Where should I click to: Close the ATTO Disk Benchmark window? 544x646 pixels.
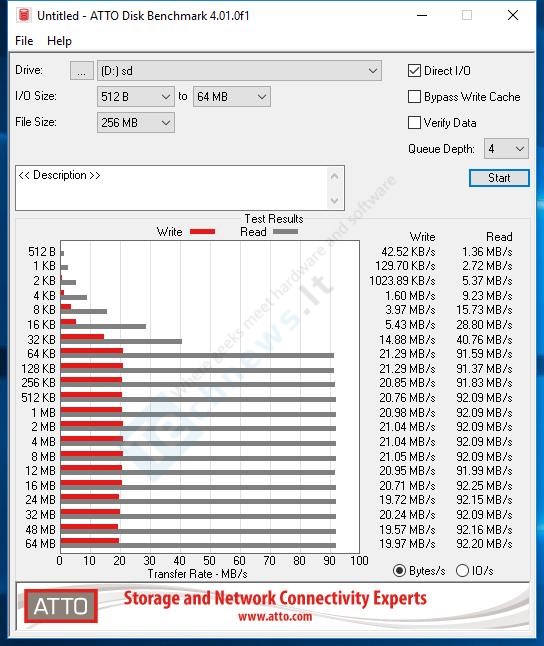click(x=513, y=15)
